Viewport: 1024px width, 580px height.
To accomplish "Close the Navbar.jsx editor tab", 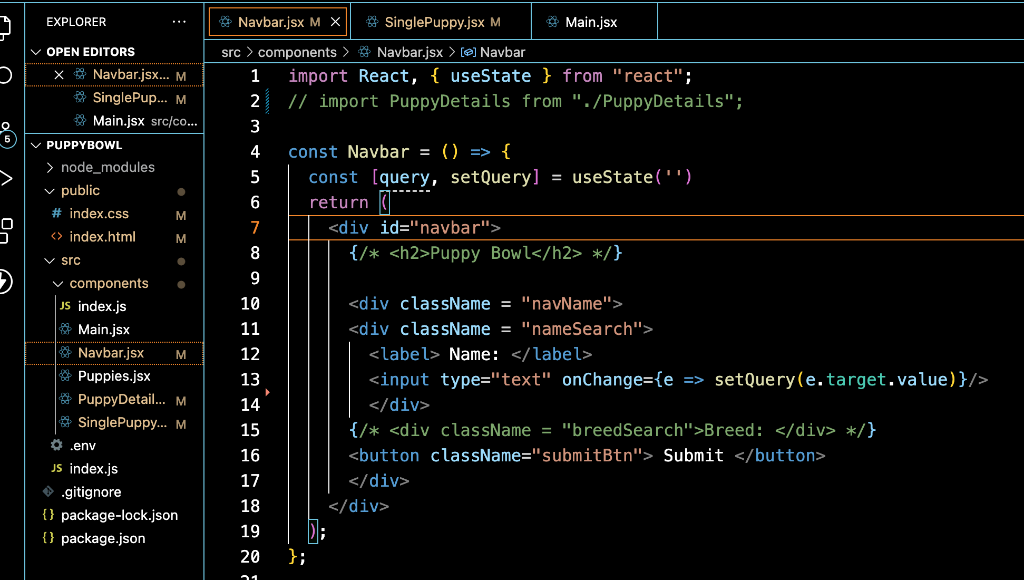I will click(x=335, y=22).
